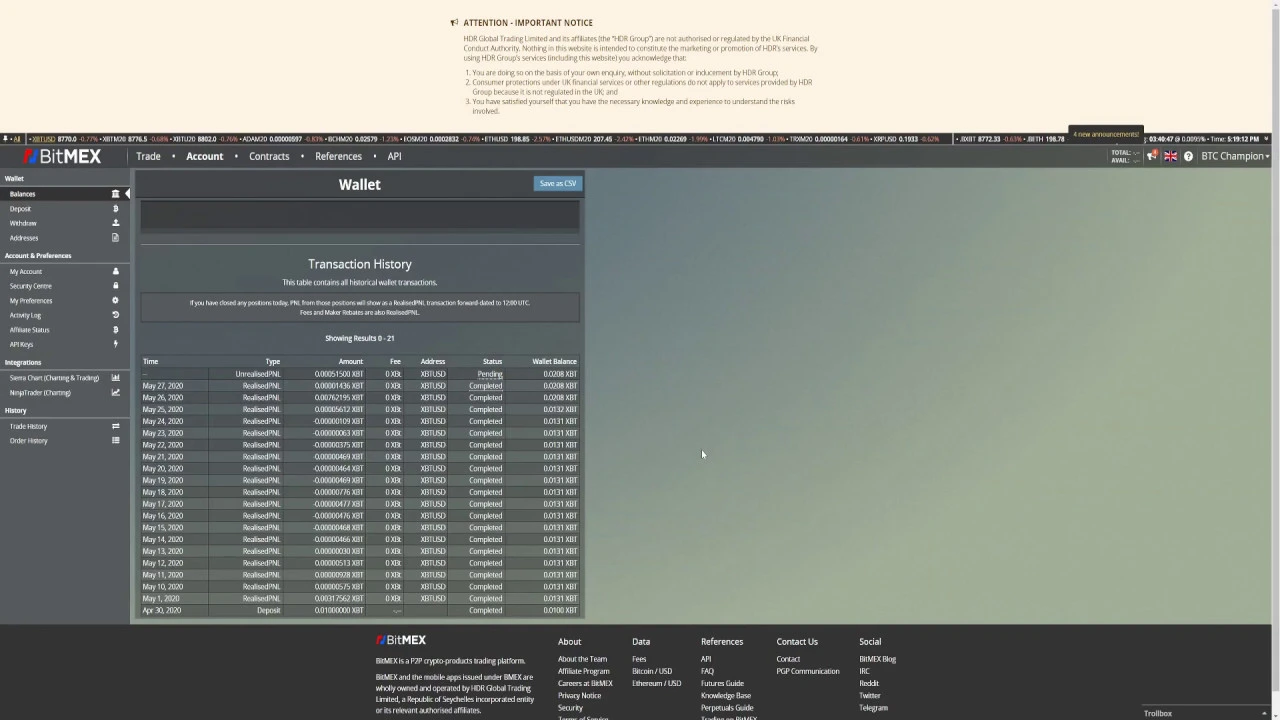Open the help question mark icon

pyautogui.click(x=1188, y=156)
